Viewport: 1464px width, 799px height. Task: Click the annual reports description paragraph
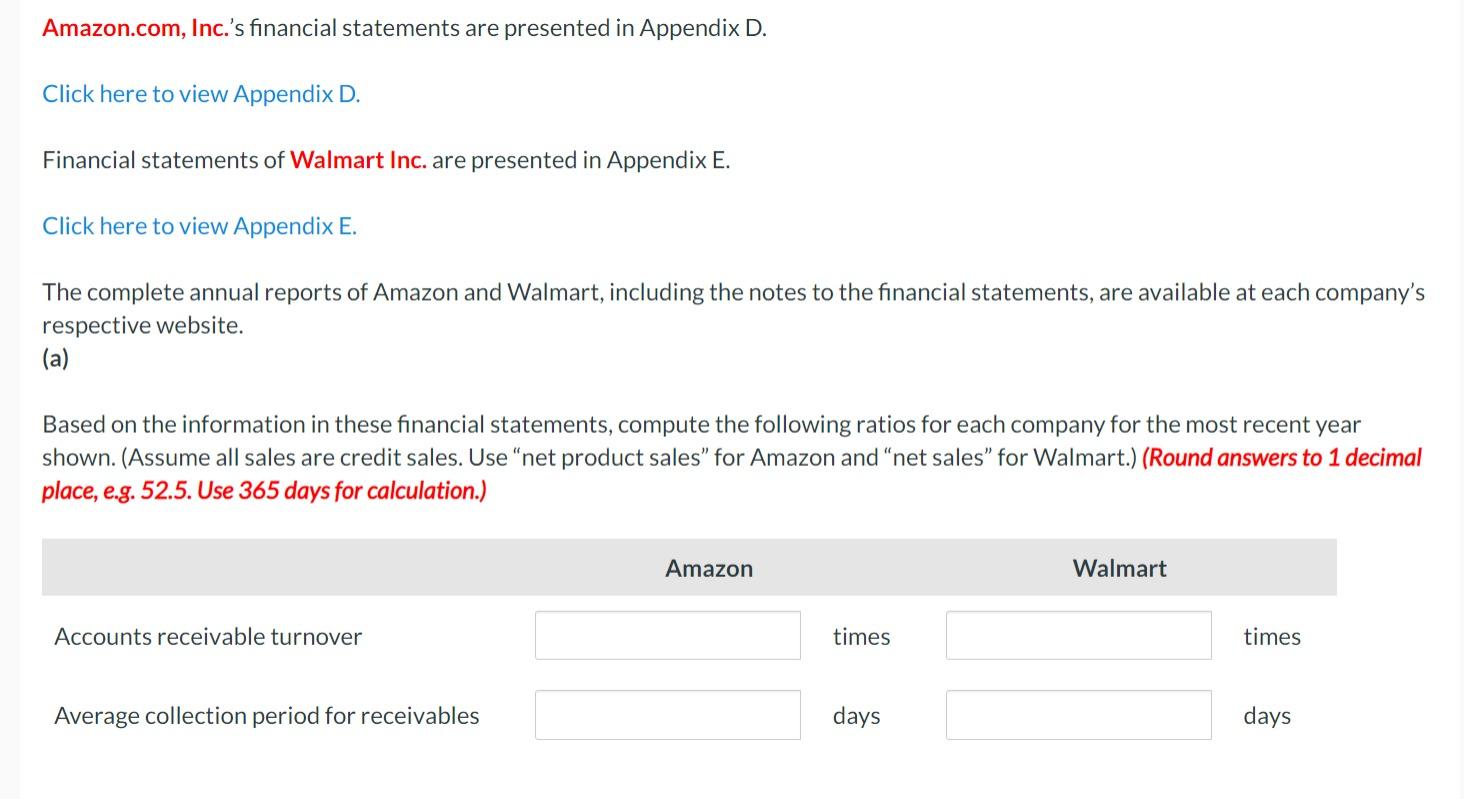[x=730, y=308]
